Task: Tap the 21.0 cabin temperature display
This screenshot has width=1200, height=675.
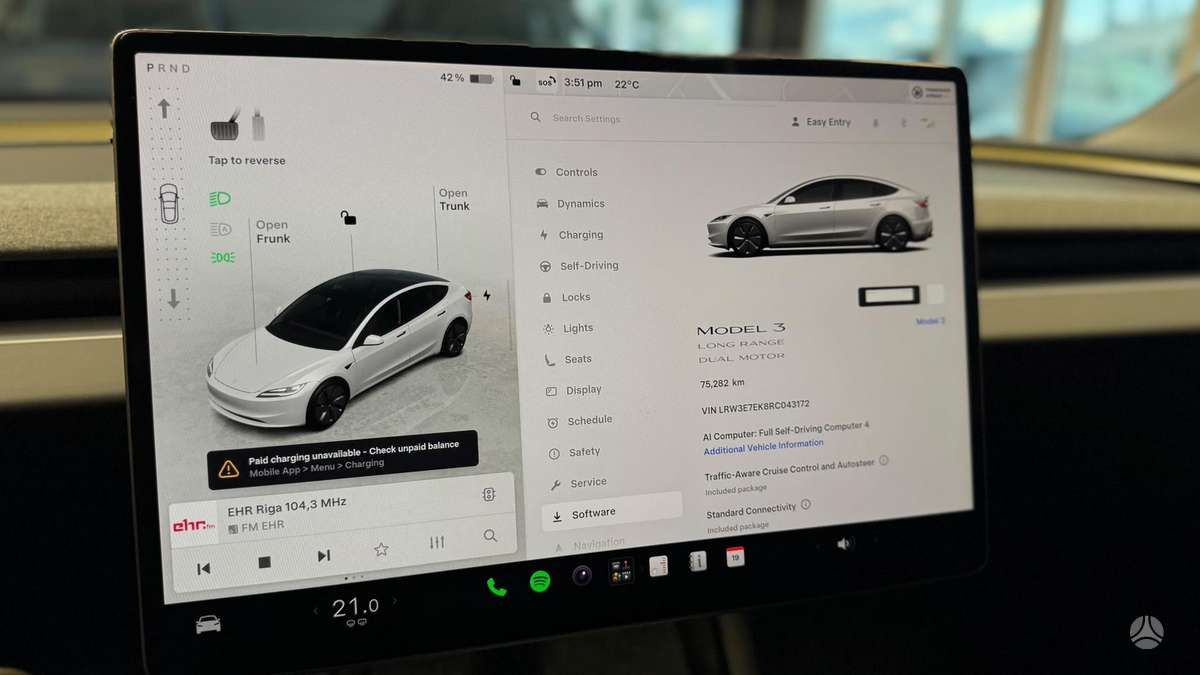Action: click(355, 606)
